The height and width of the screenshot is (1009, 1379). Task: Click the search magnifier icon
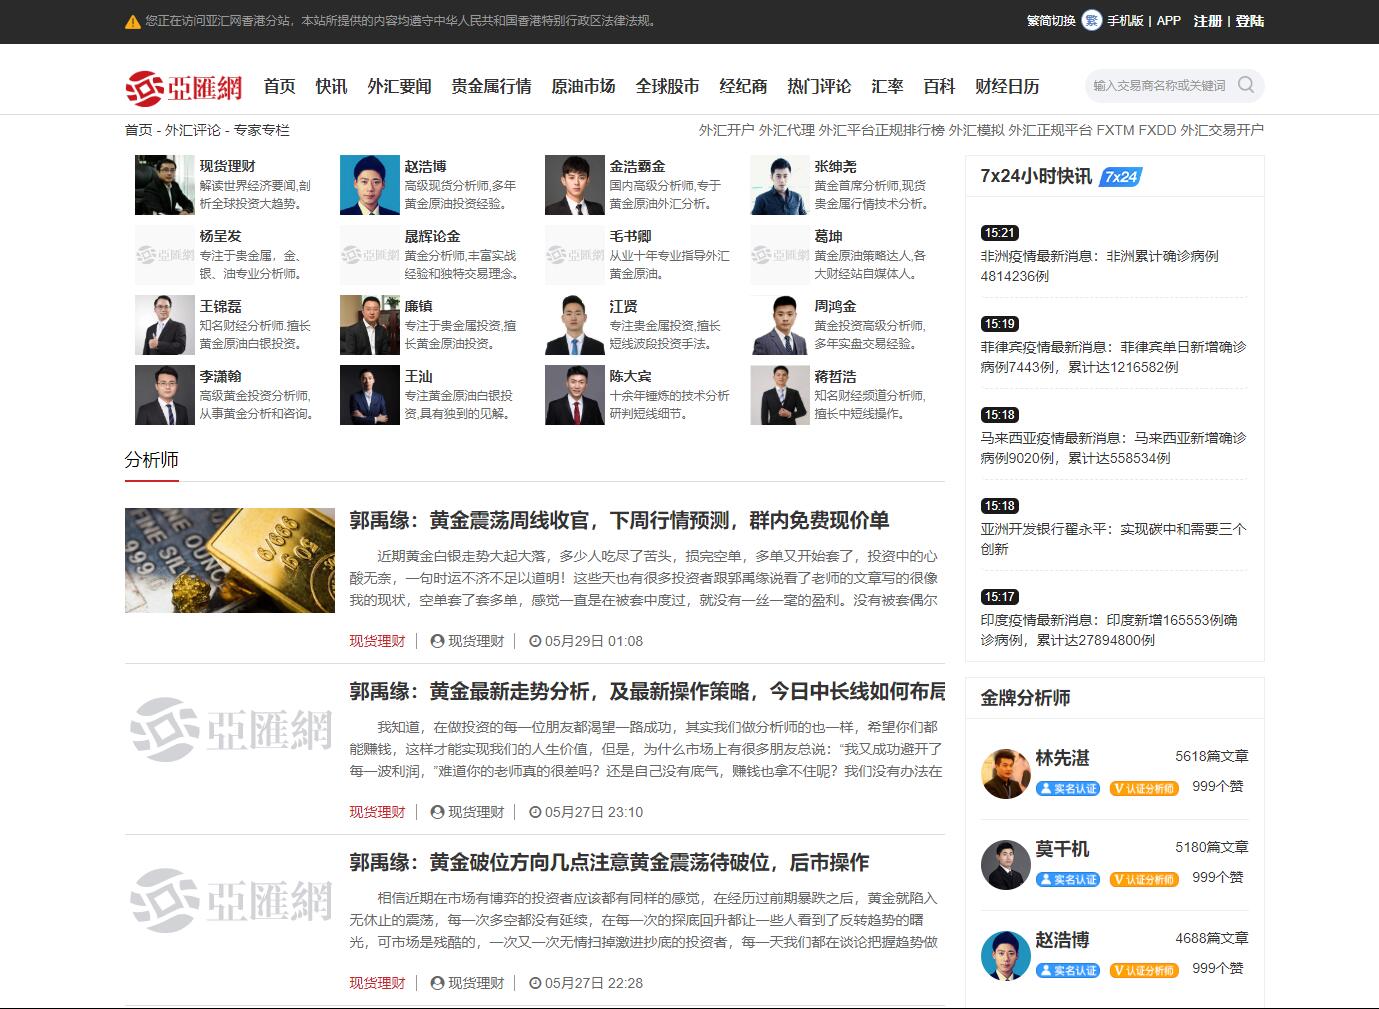1245,85
